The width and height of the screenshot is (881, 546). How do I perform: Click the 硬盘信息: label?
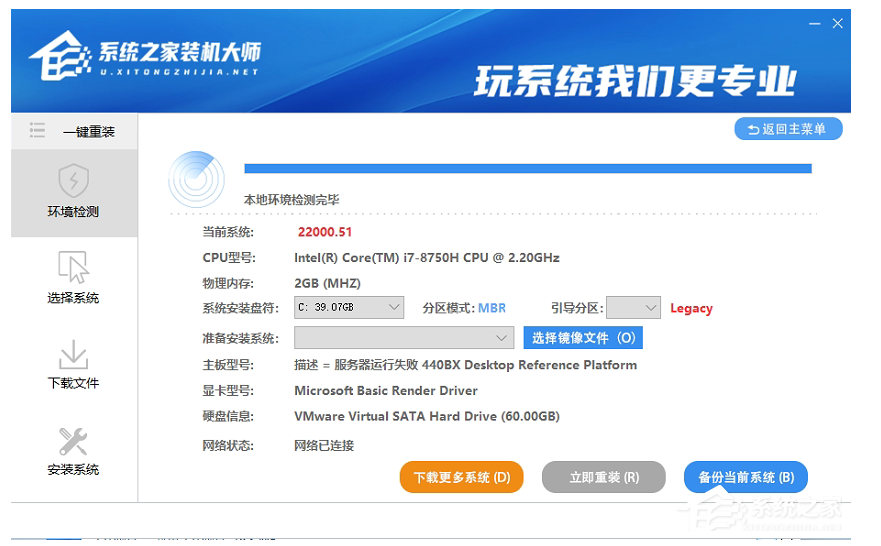pos(228,416)
